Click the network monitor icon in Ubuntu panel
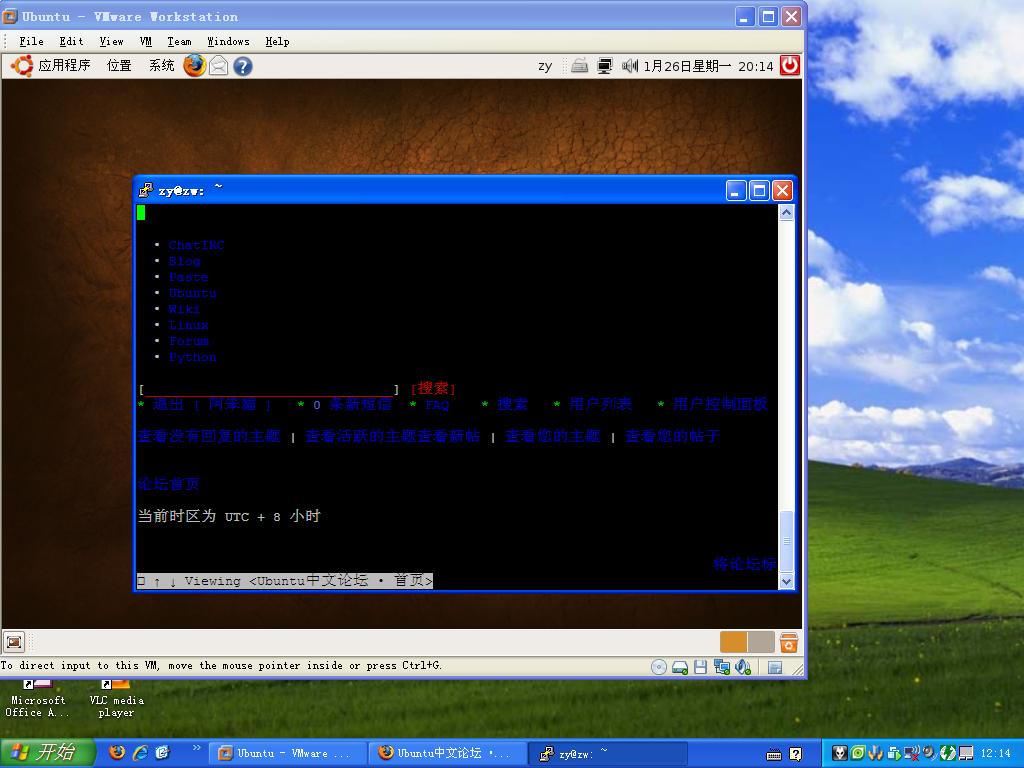Viewport: 1024px width, 768px height. 605,66
